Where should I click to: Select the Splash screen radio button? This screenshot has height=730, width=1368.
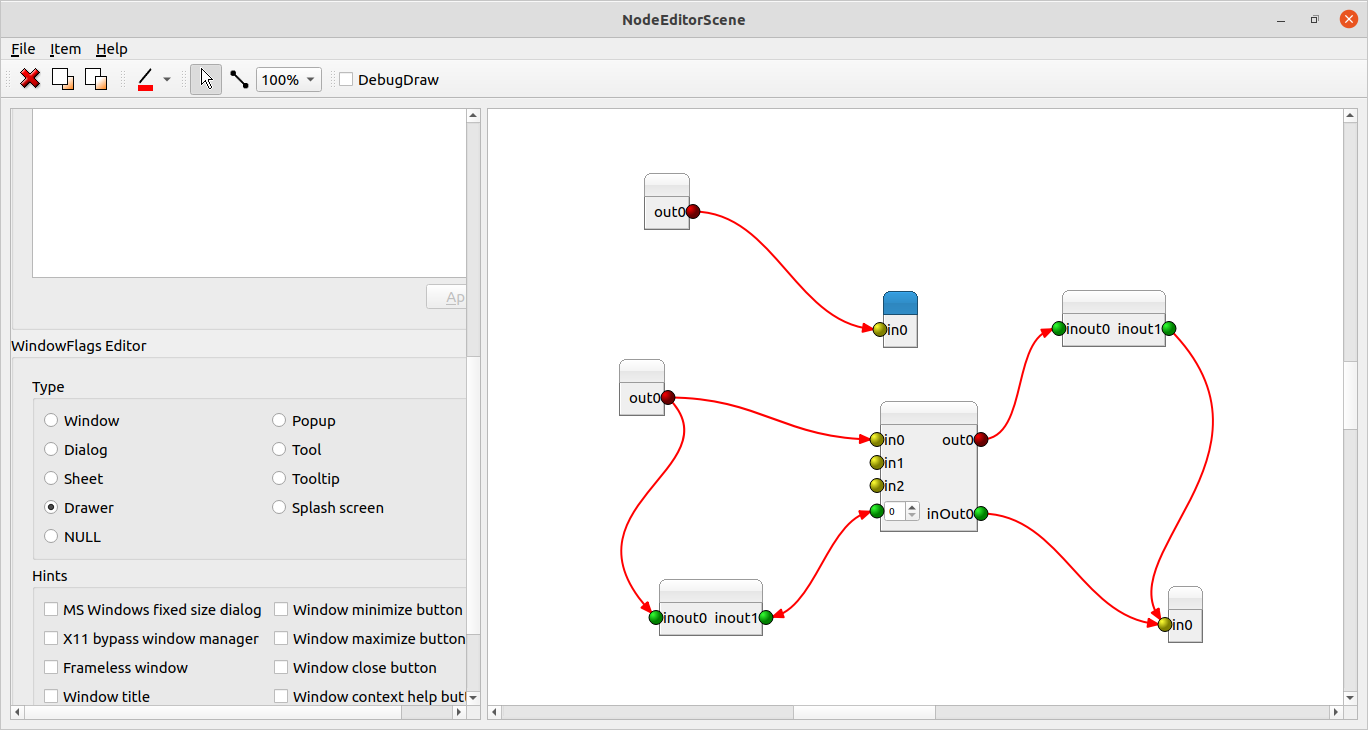[279, 508]
